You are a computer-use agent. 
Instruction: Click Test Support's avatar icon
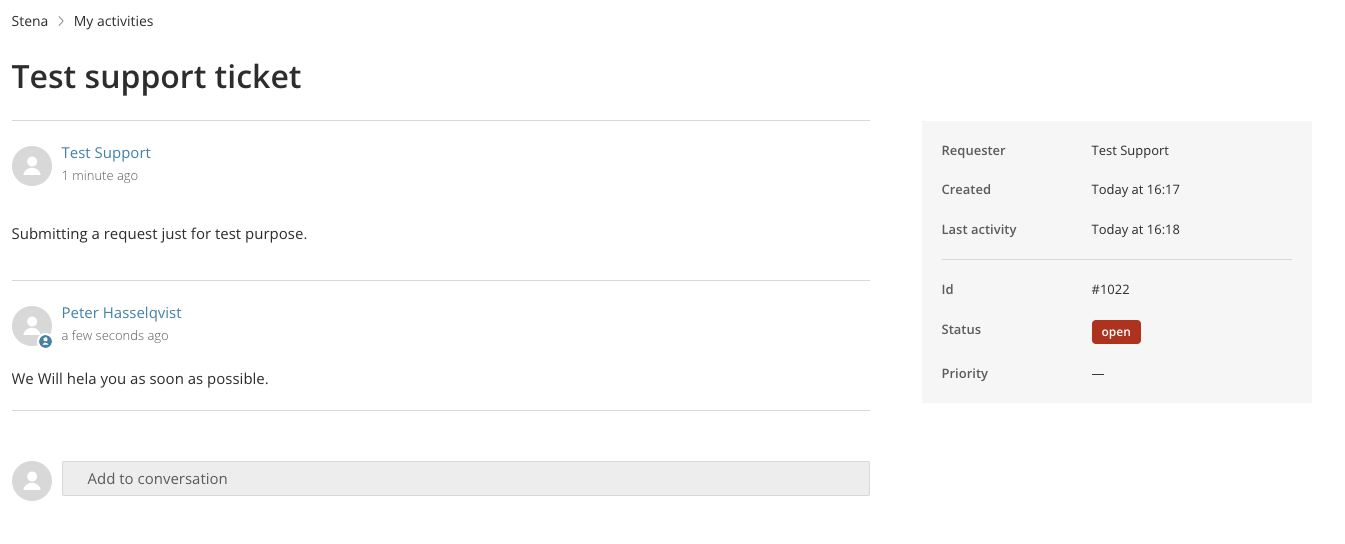(32, 165)
